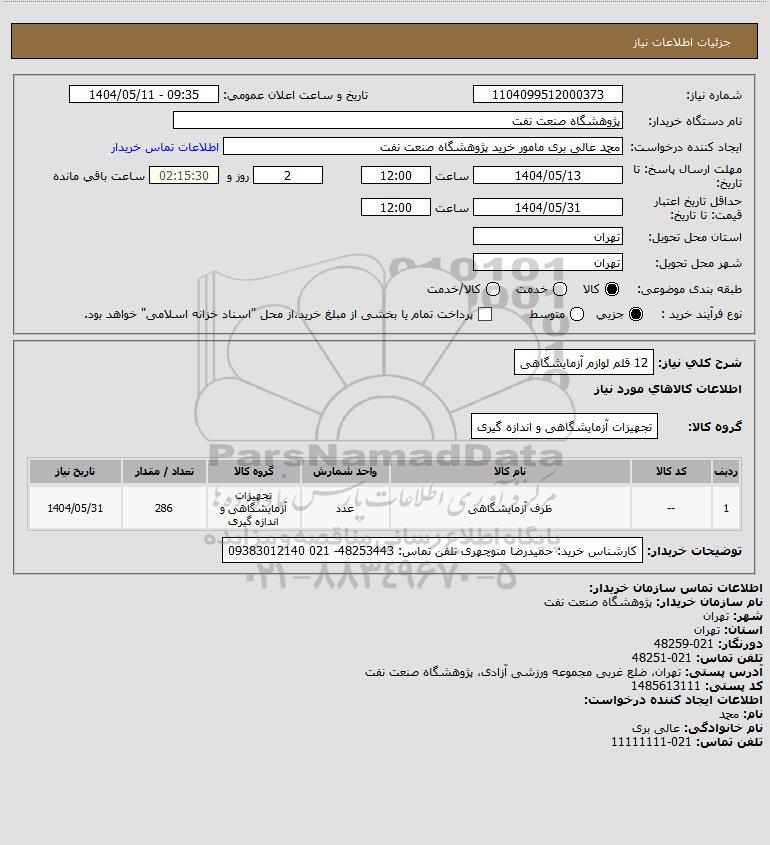Click the نام دستگاه خریدار field
The image size is (770, 845).
click(x=398, y=120)
